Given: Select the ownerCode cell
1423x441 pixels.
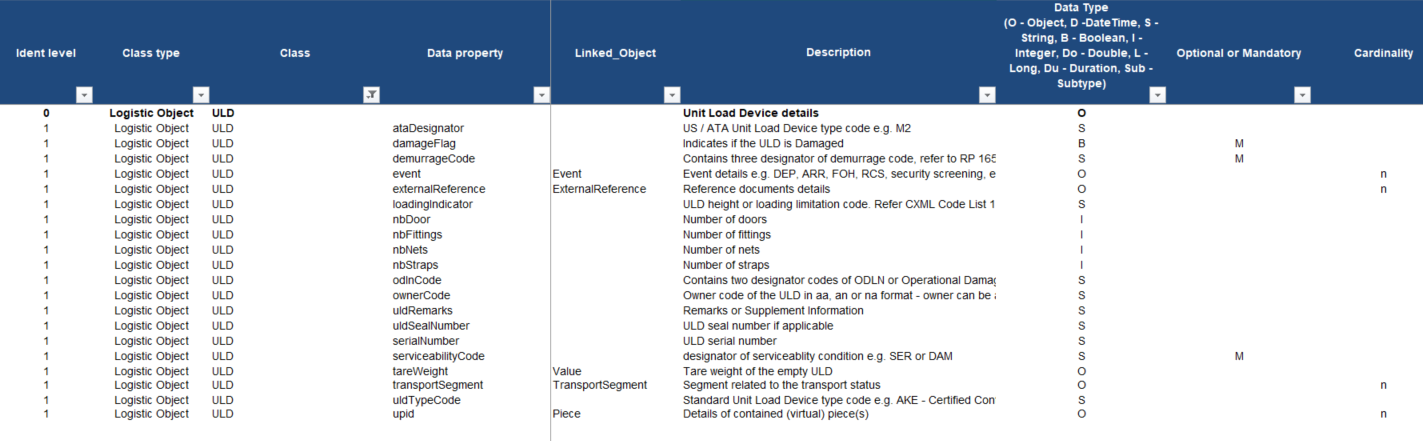Looking at the screenshot, I should coord(421,295).
